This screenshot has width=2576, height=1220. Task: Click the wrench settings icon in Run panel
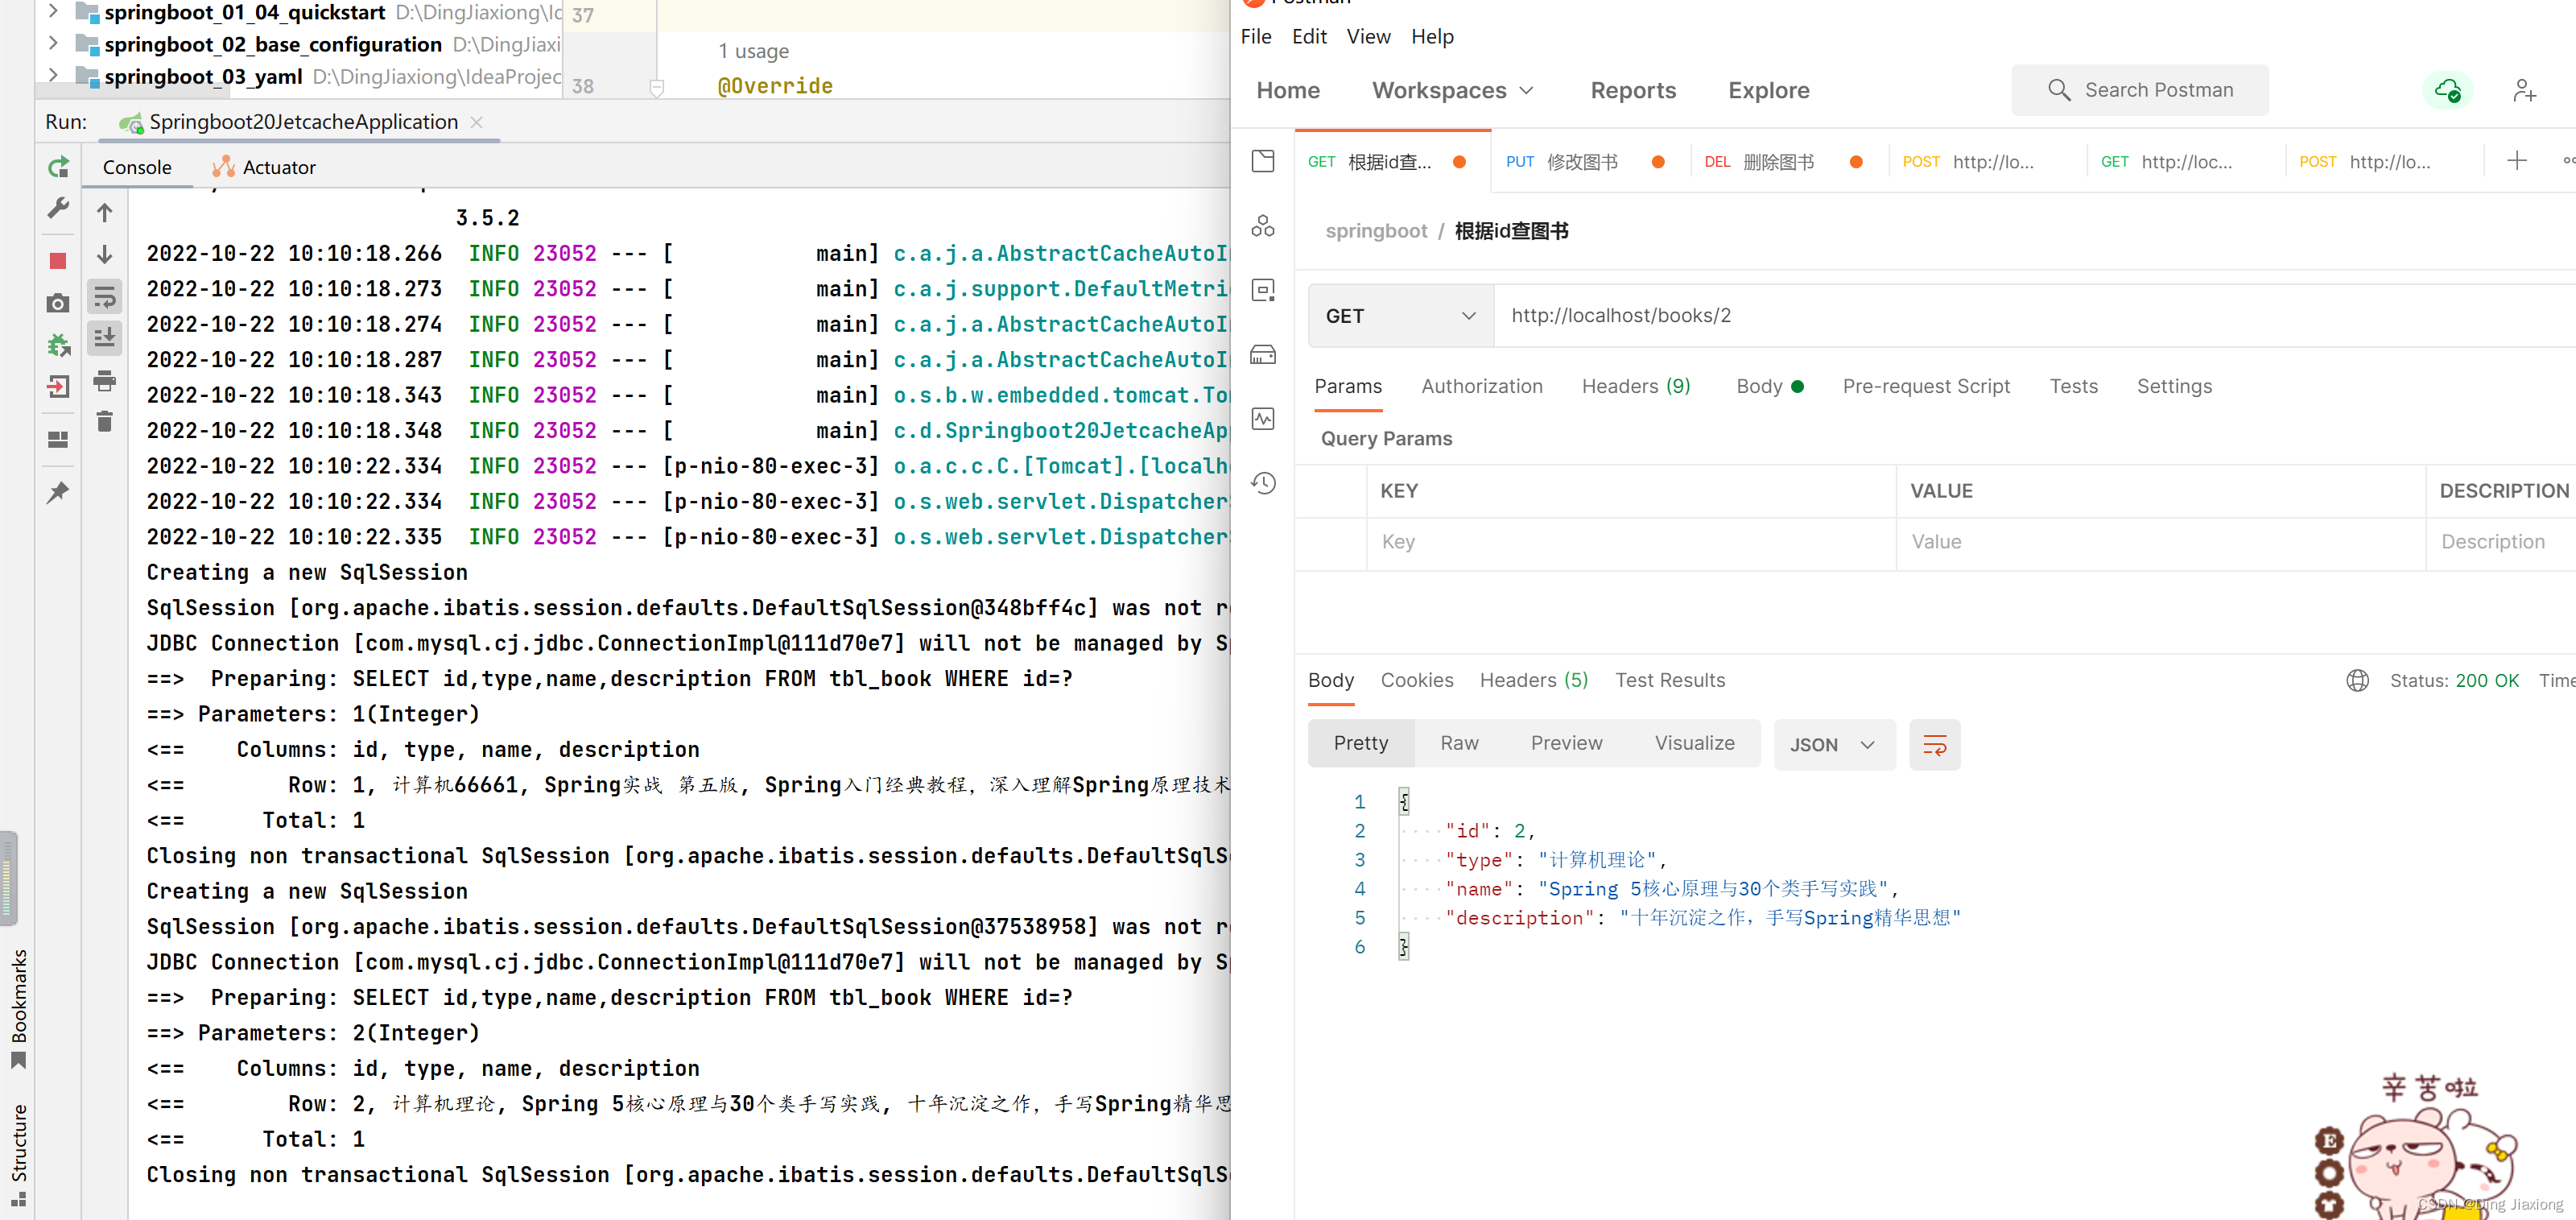click(58, 209)
